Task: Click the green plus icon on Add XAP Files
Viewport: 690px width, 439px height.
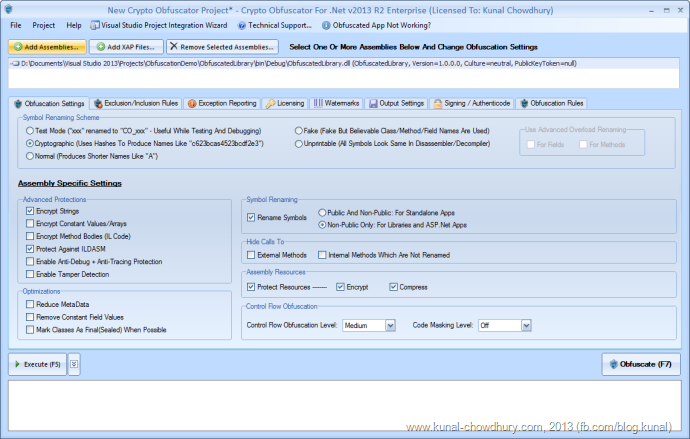Action: pyautogui.click(x=101, y=47)
